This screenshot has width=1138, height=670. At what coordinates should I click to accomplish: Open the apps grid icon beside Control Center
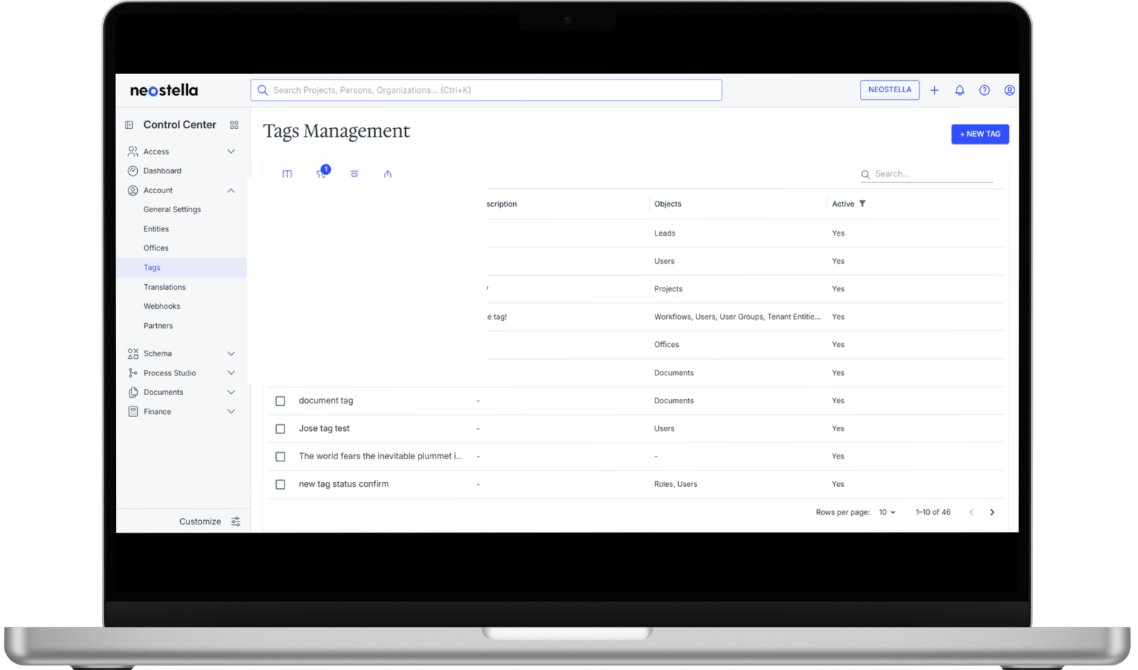234,125
